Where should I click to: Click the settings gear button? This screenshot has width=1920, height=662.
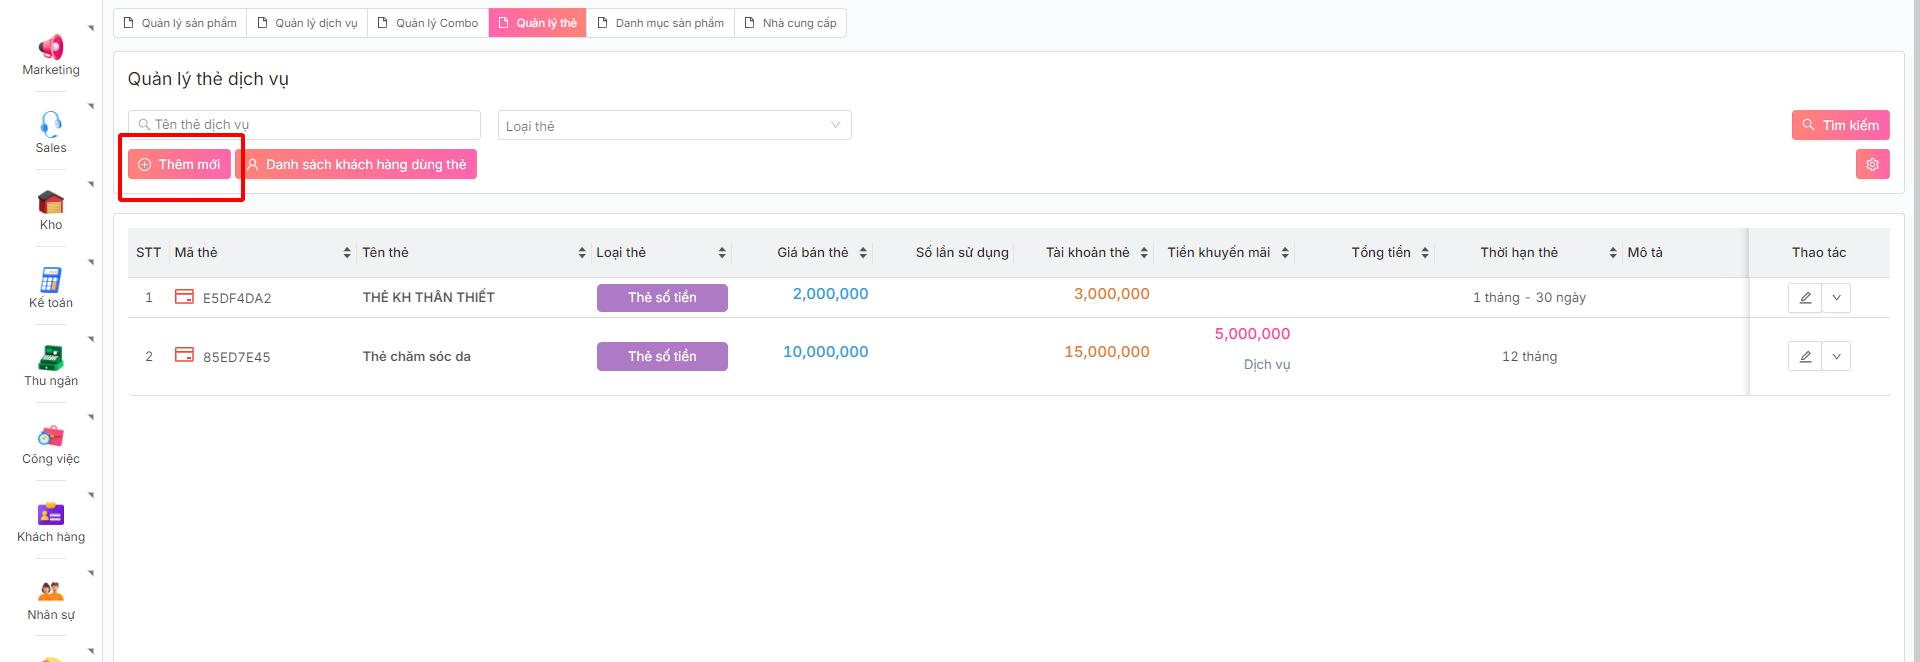tap(1872, 164)
